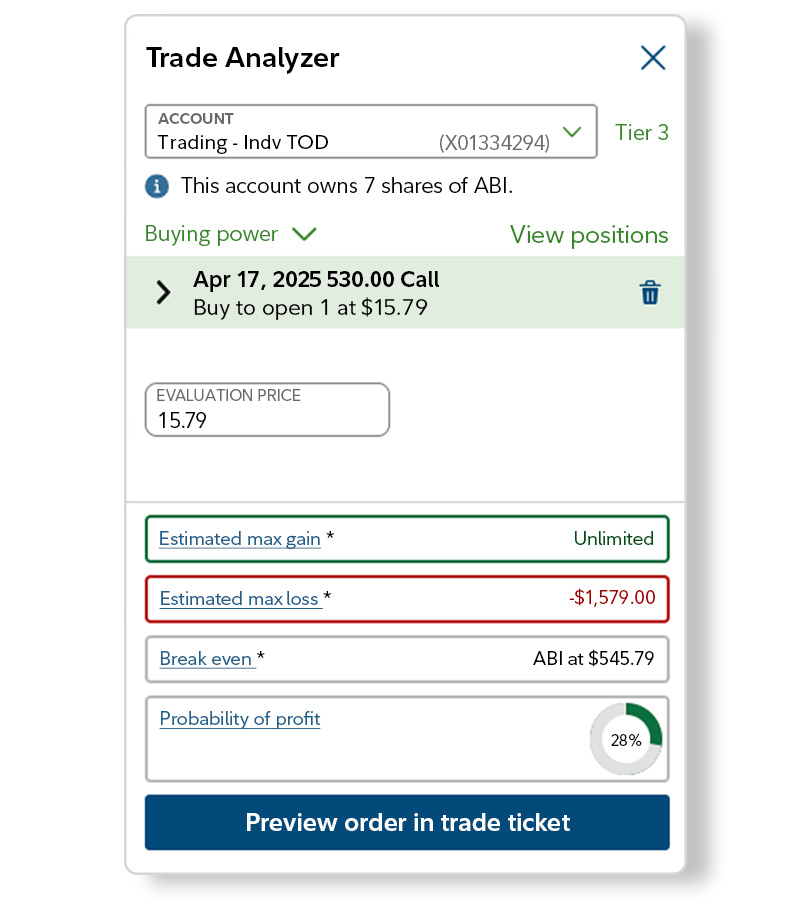
Task: Open the Estimated max gain definition
Action: click(239, 539)
